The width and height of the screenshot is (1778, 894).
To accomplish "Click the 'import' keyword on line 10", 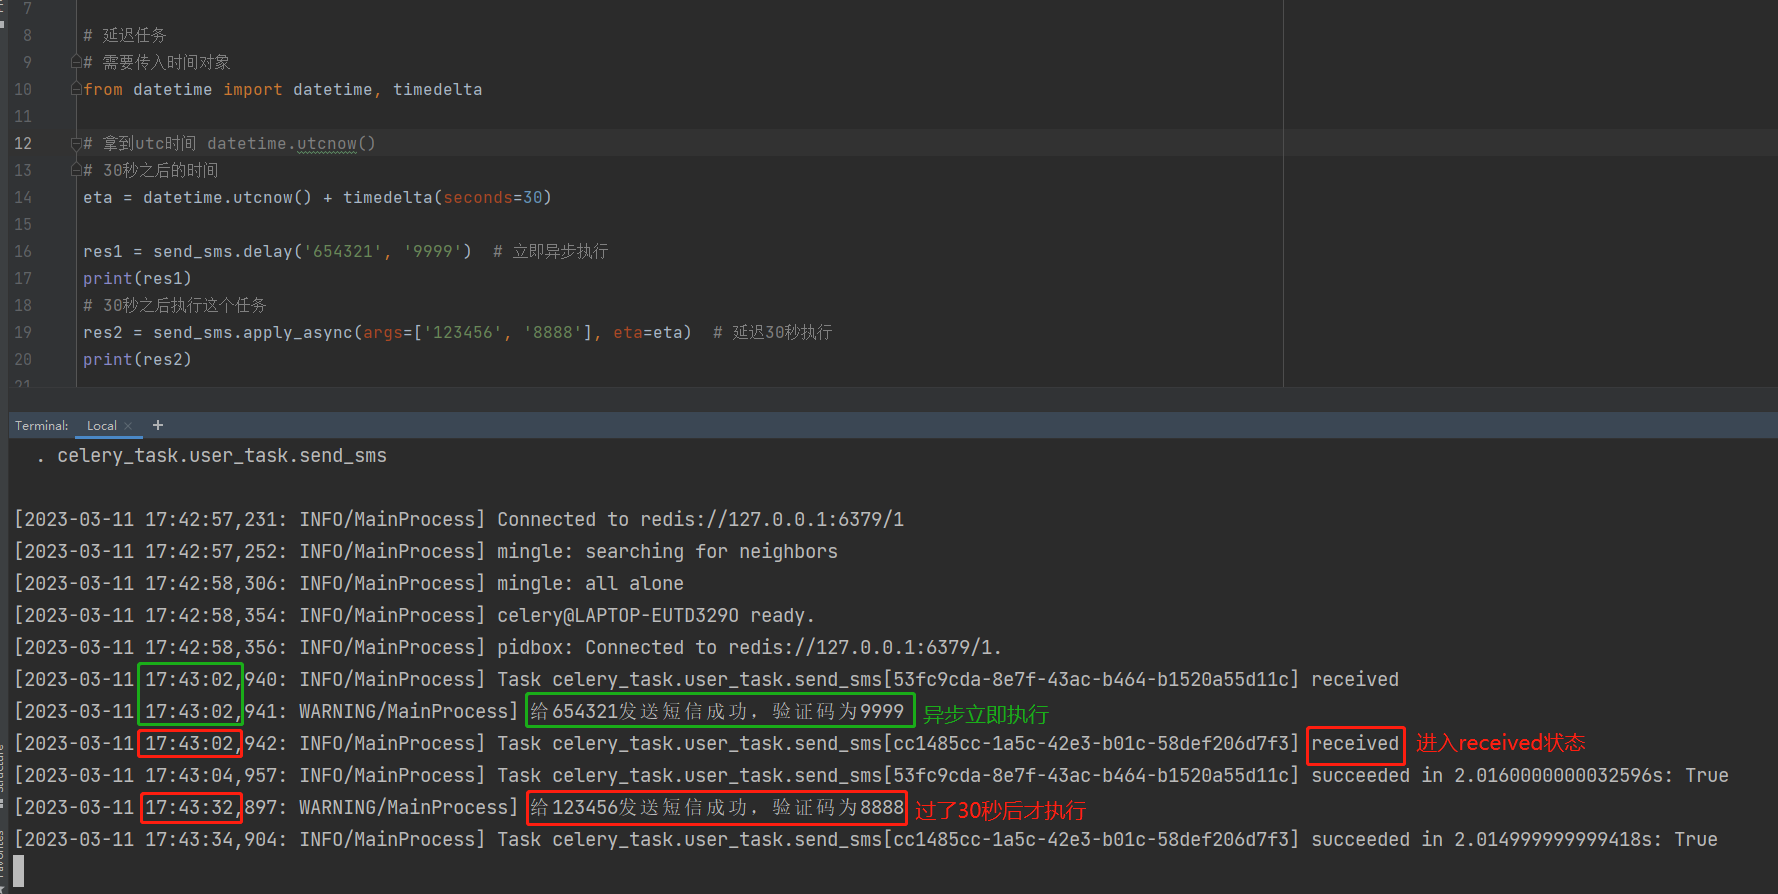I will pyautogui.click(x=253, y=89).
